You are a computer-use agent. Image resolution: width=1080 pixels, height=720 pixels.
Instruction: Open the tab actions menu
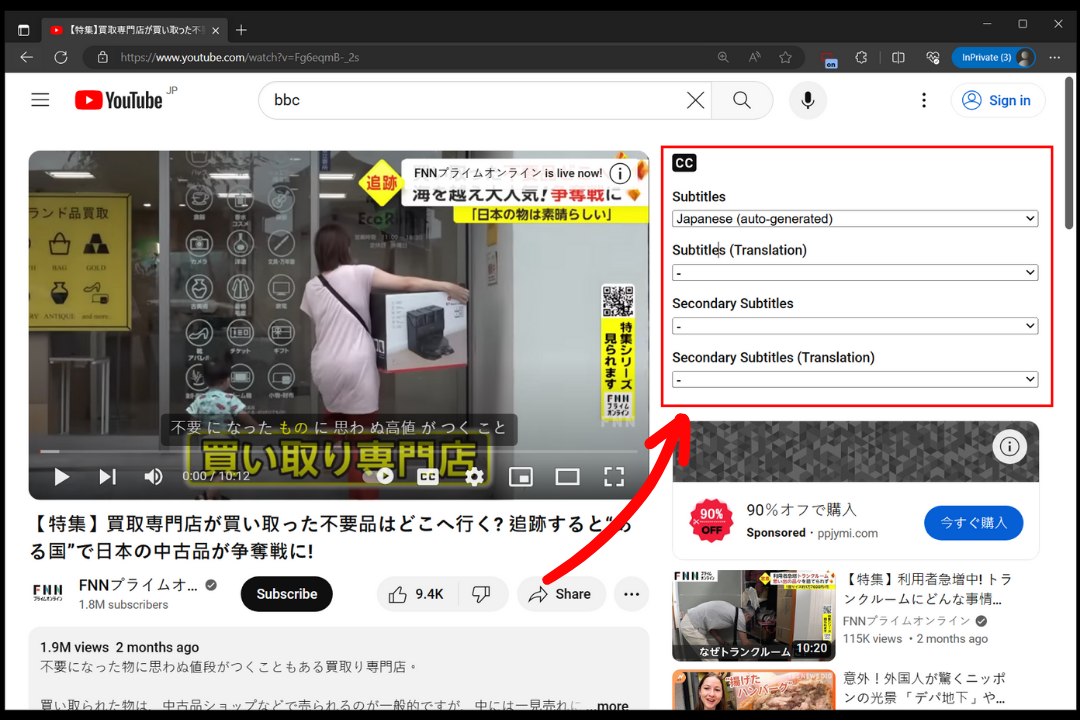23,30
